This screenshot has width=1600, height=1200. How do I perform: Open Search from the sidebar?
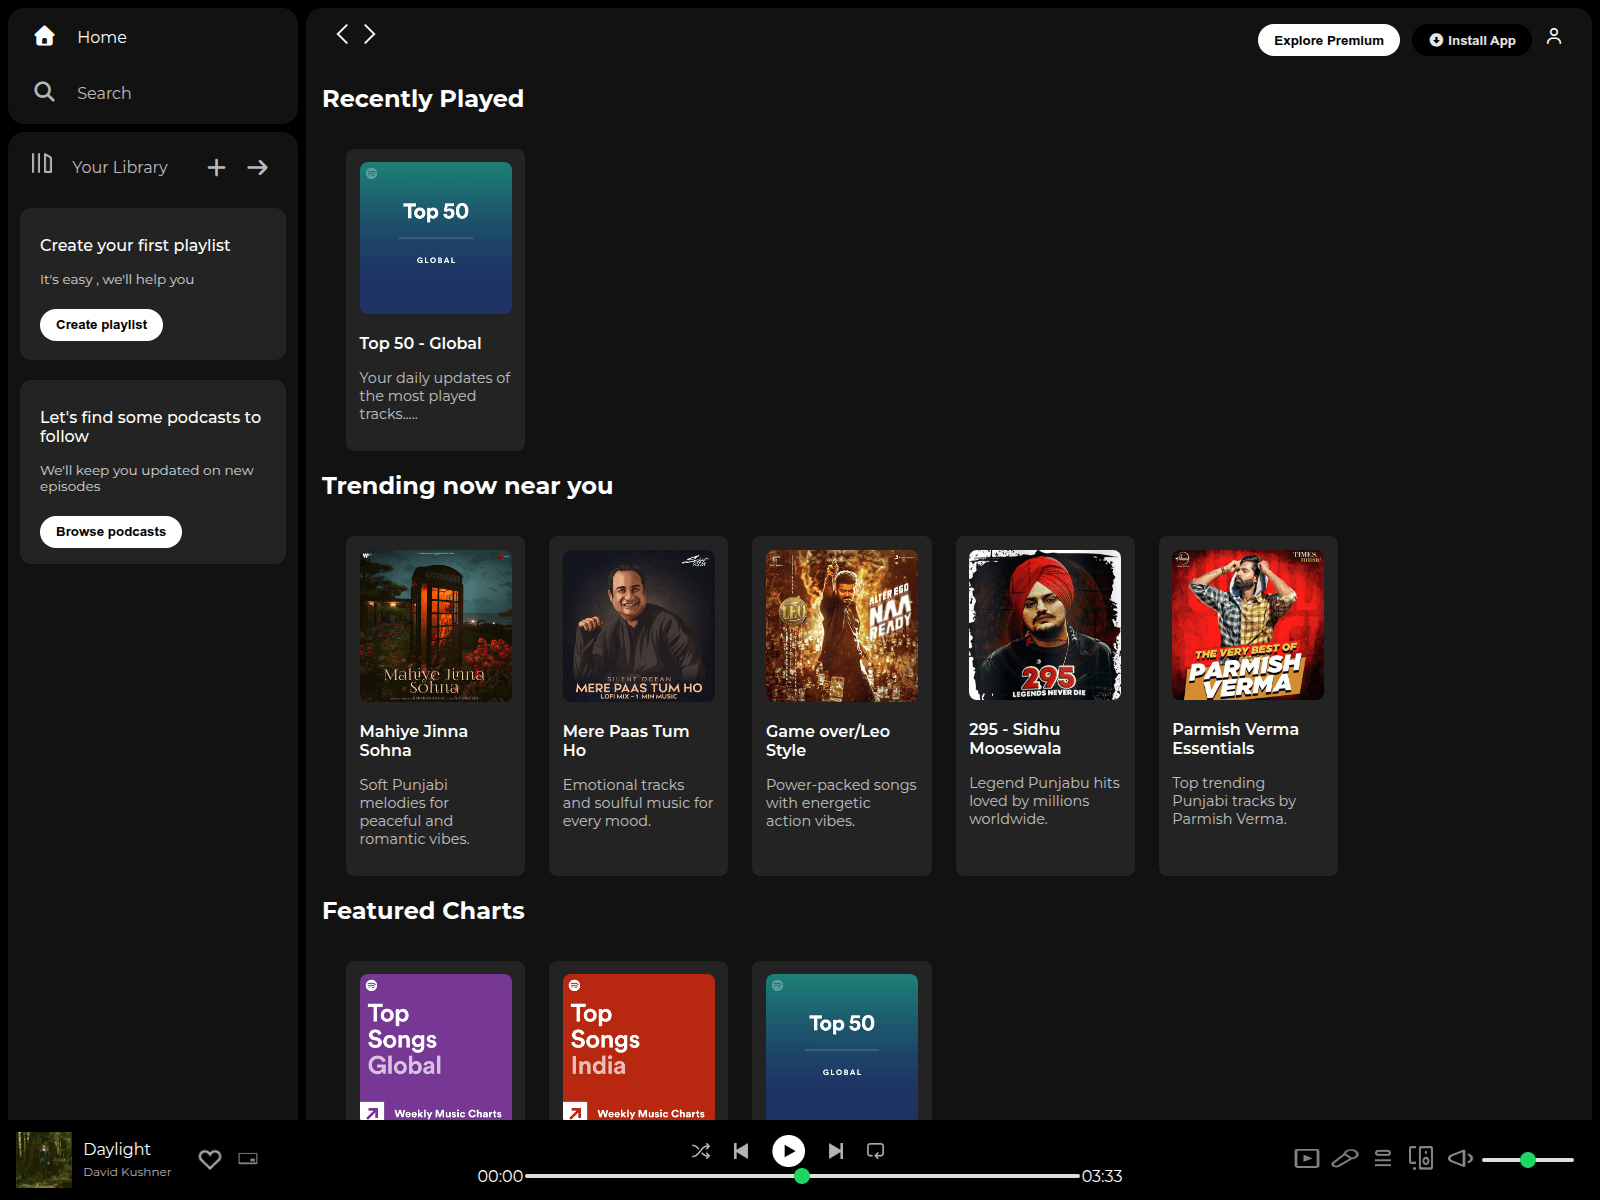point(104,93)
